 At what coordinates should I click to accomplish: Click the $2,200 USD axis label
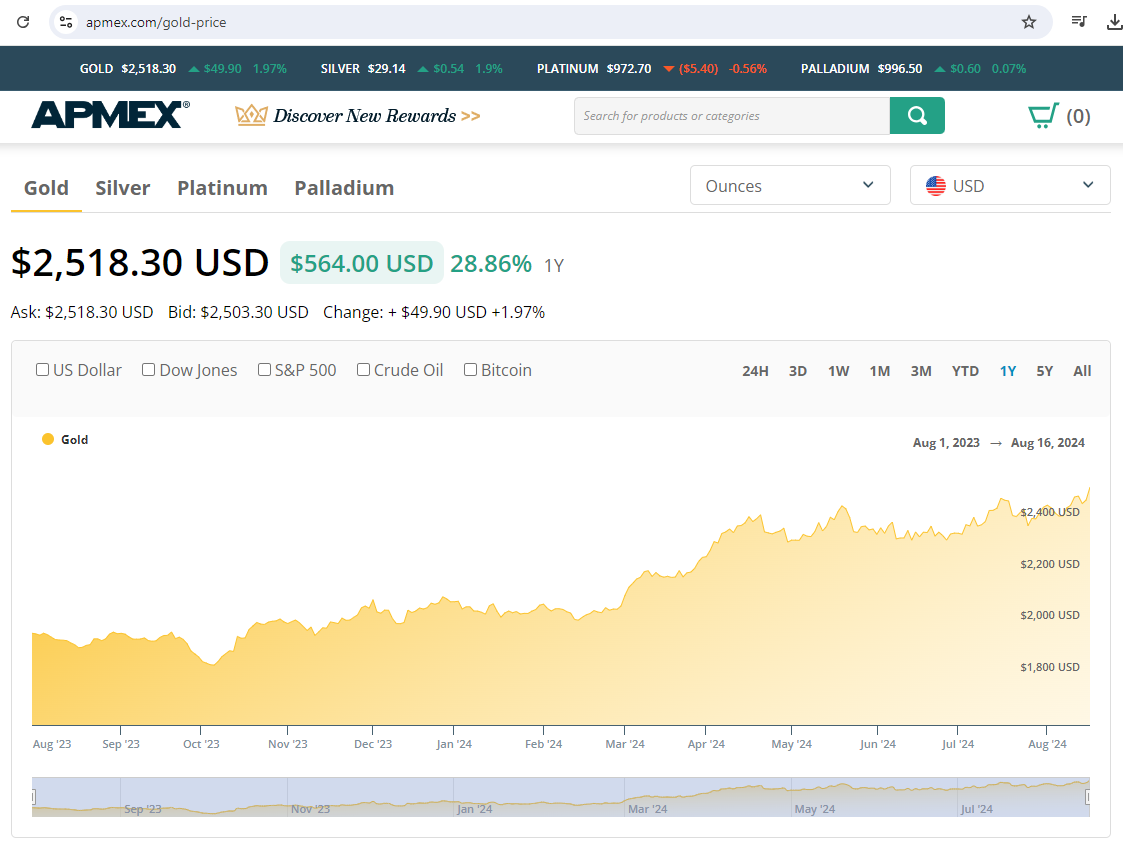point(1050,564)
